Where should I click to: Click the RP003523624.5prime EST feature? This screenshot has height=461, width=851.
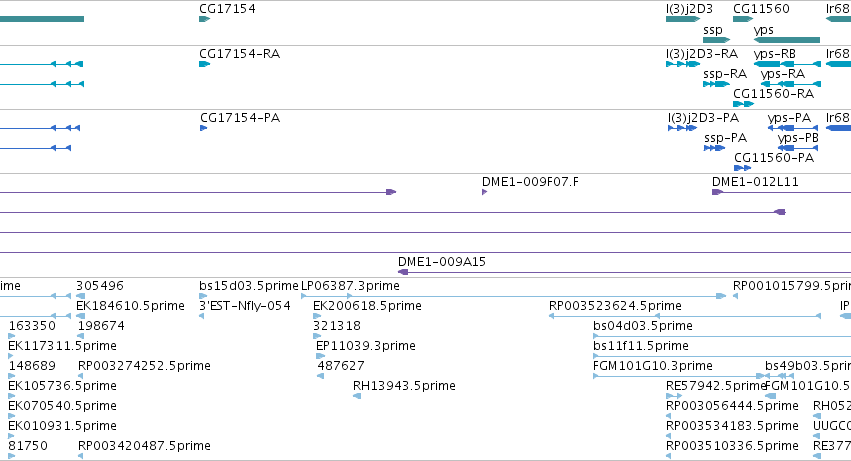pyautogui.click(x=684, y=316)
